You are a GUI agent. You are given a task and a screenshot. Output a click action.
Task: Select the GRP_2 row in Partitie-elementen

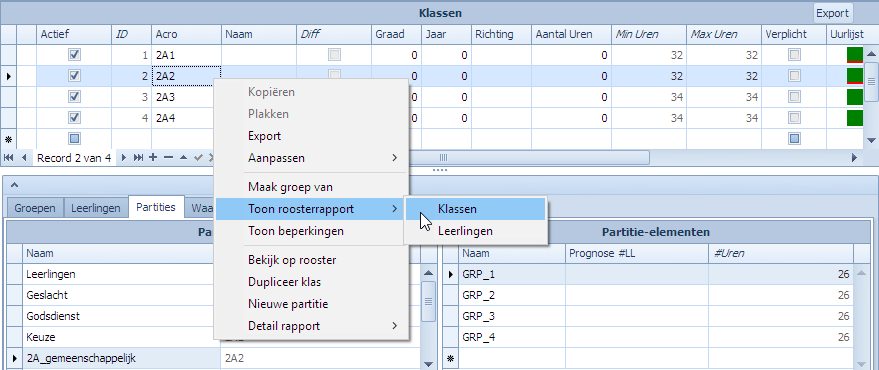click(656, 295)
